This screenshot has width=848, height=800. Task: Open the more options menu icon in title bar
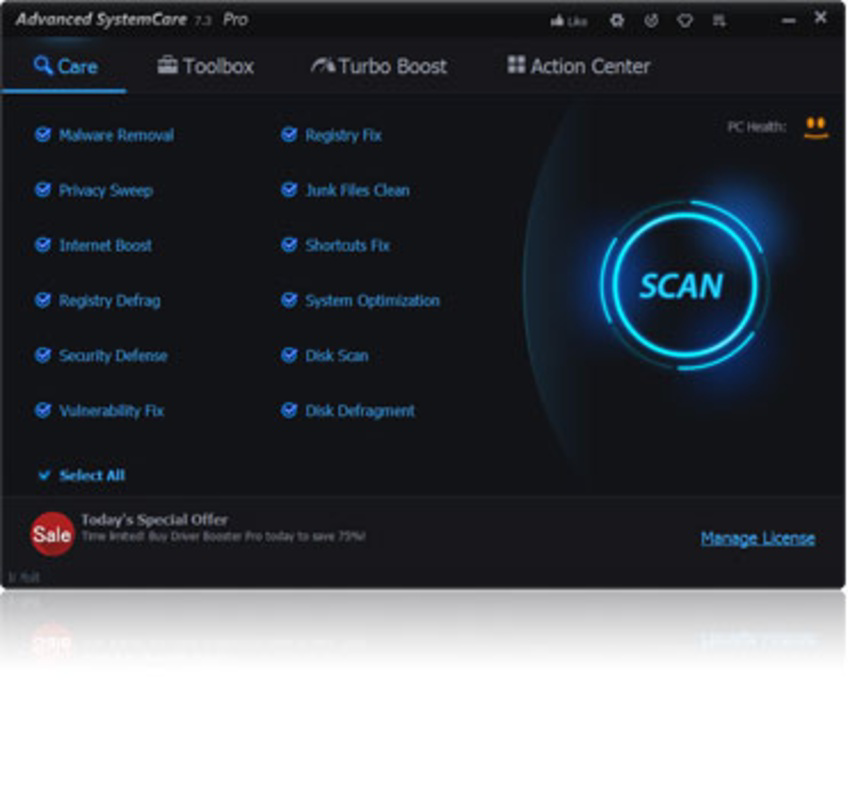(719, 21)
